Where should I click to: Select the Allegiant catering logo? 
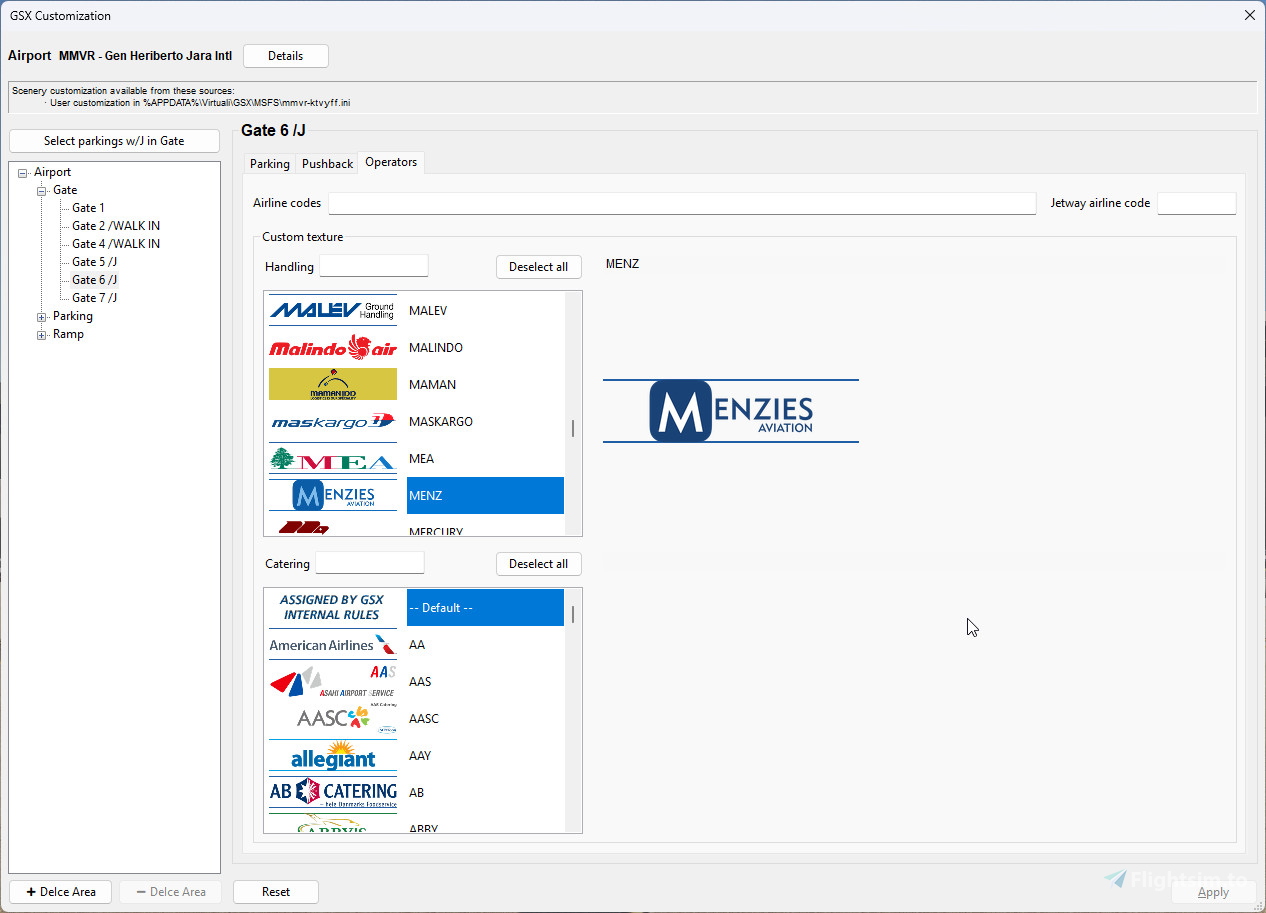point(333,756)
